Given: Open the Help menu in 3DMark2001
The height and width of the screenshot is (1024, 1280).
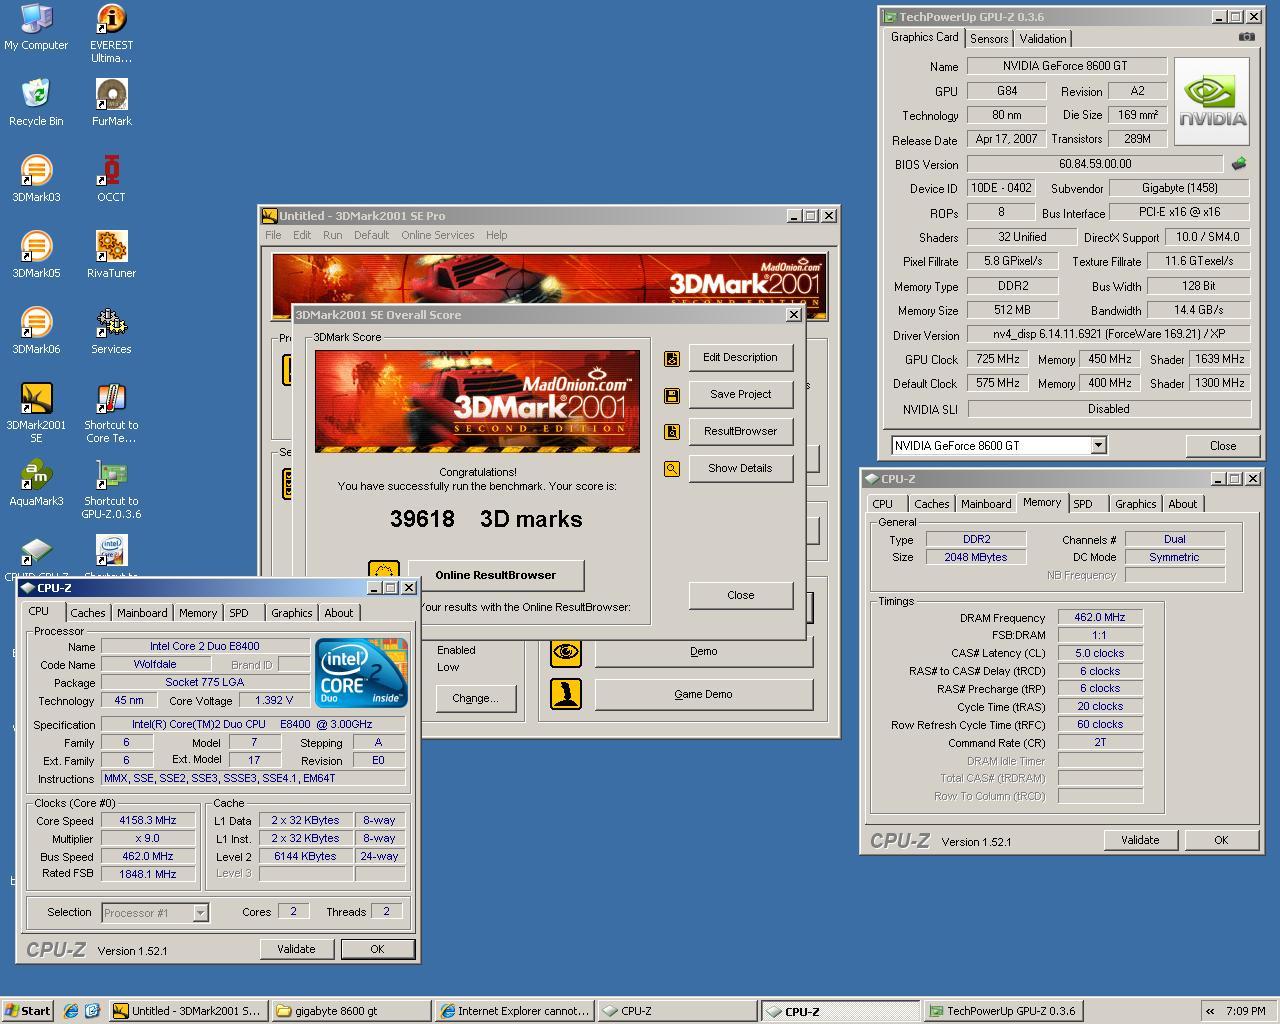Looking at the screenshot, I should [496, 235].
